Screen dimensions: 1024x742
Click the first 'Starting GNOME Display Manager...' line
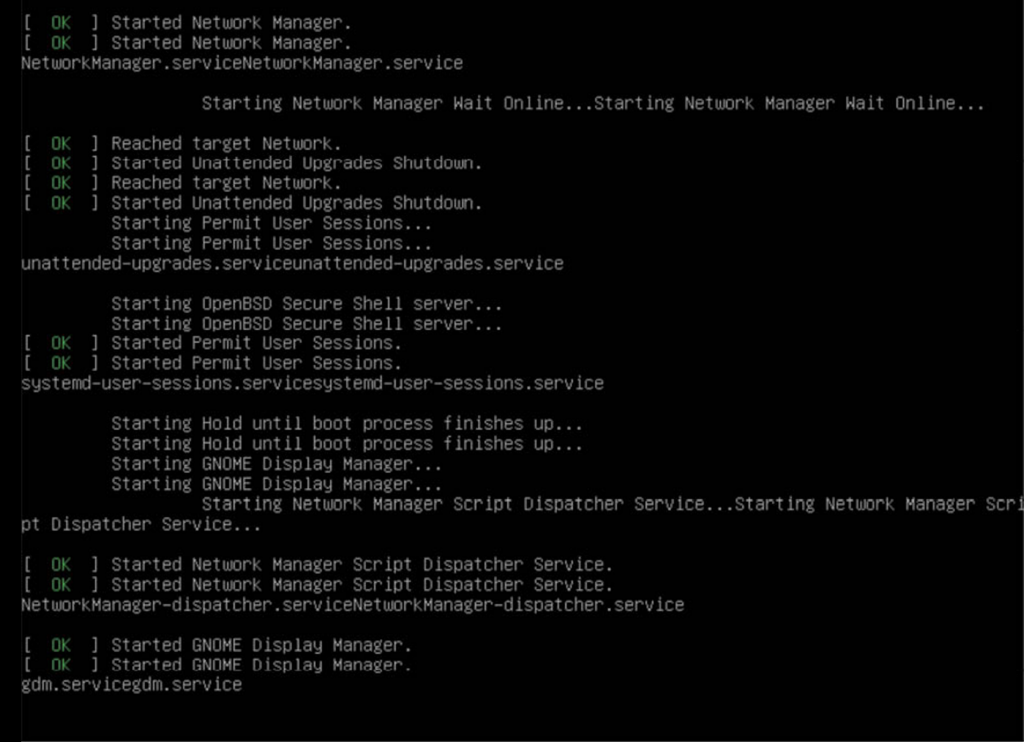click(x=276, y=464)
